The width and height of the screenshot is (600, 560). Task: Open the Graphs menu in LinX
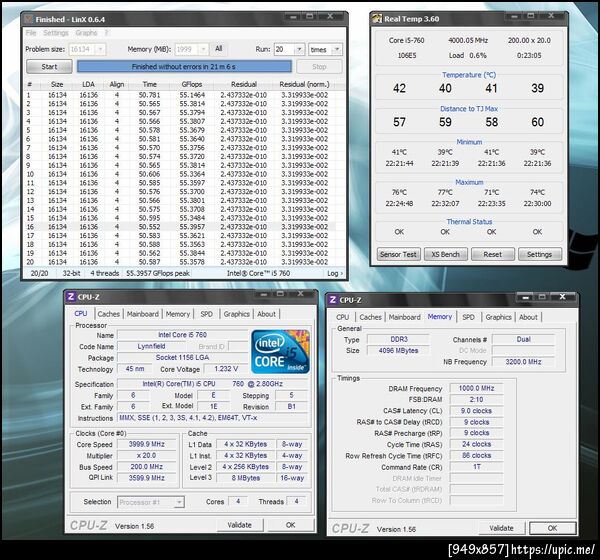pos(86,33)
